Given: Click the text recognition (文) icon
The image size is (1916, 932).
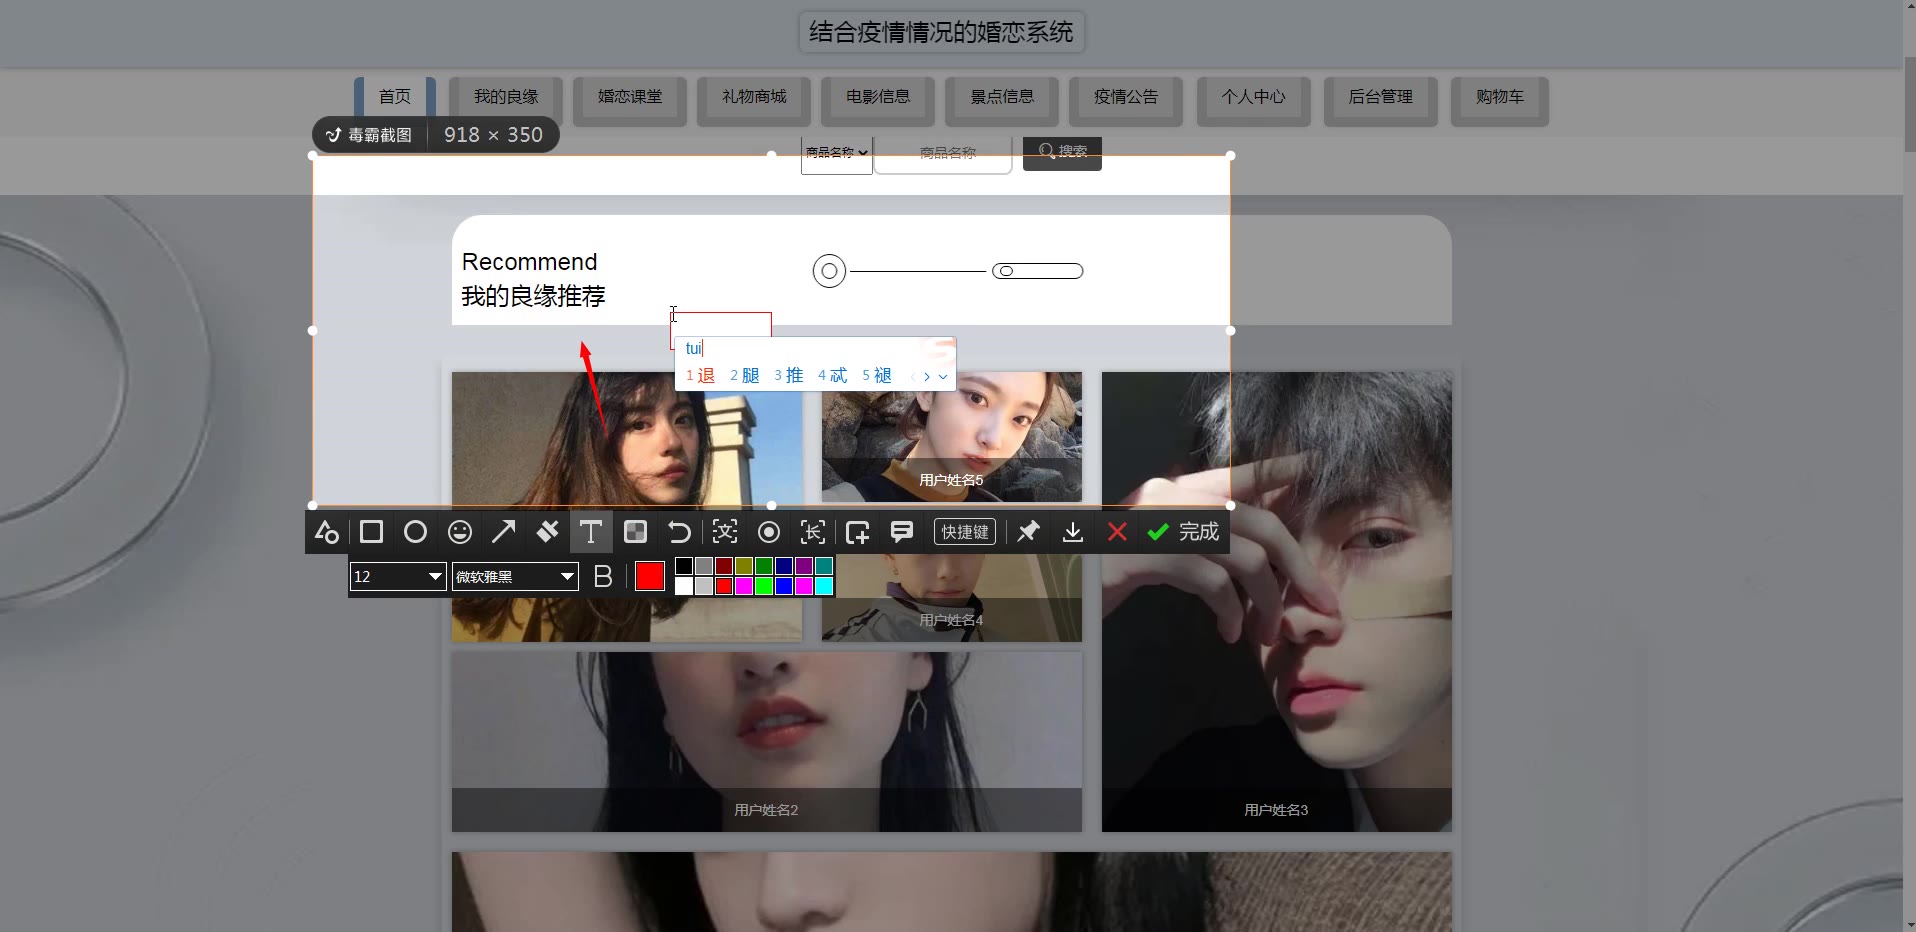Looking at the screenshot, I should (725, 532).
